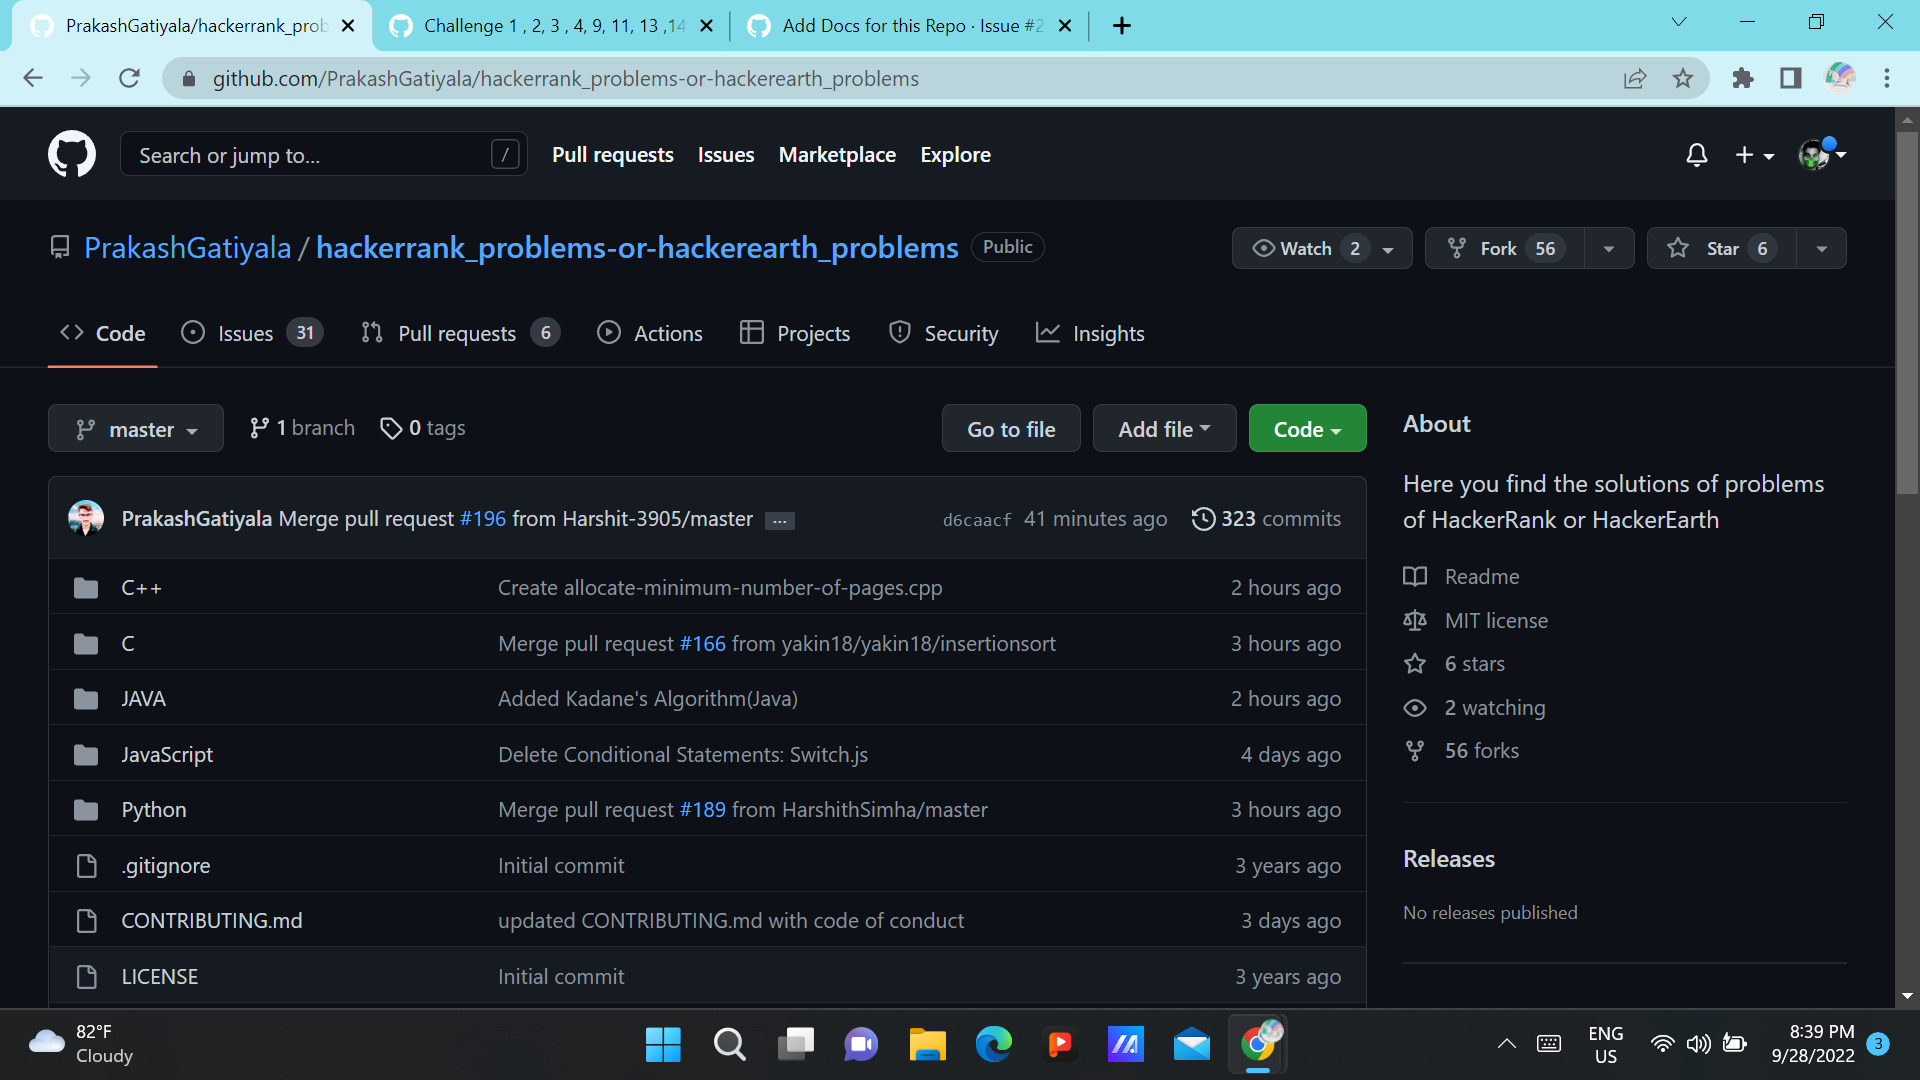Expand the commit message ellipsis

pyautogui.click(x=779, y=521)
